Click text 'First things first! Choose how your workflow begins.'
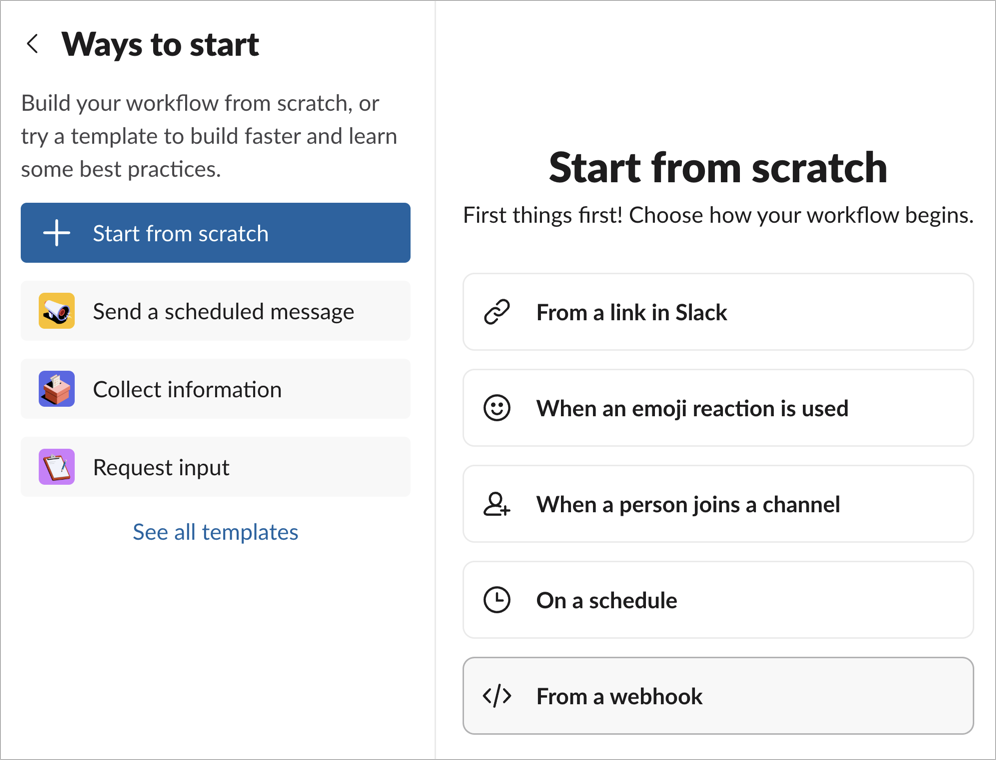The width and height of the screenshot is (996, 760). pos(718,215)
